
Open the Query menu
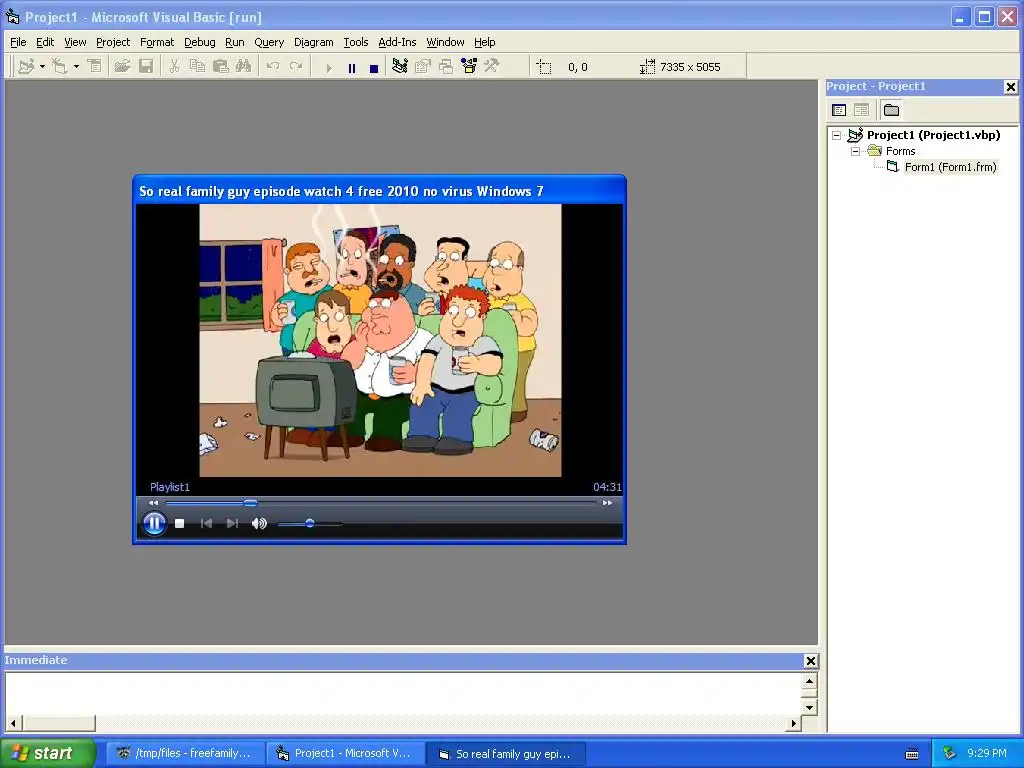(269, 42)
